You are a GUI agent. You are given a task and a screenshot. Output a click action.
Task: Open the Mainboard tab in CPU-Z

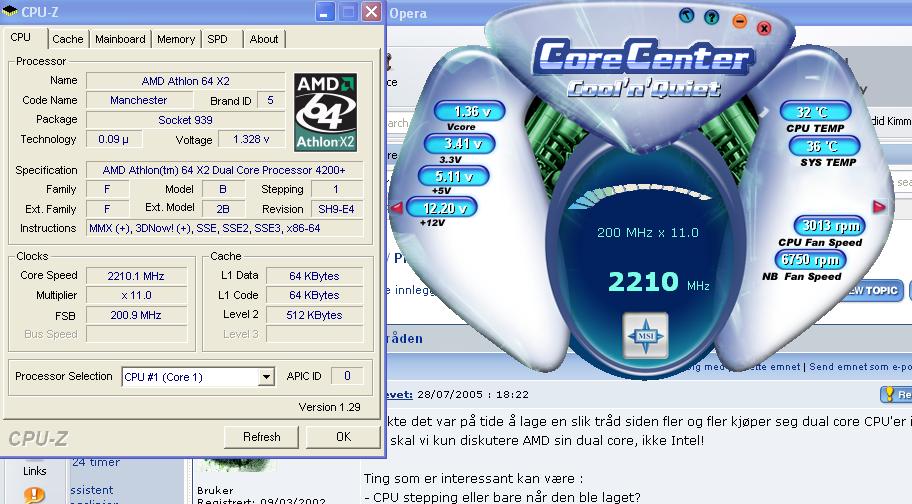coord(120,39)
